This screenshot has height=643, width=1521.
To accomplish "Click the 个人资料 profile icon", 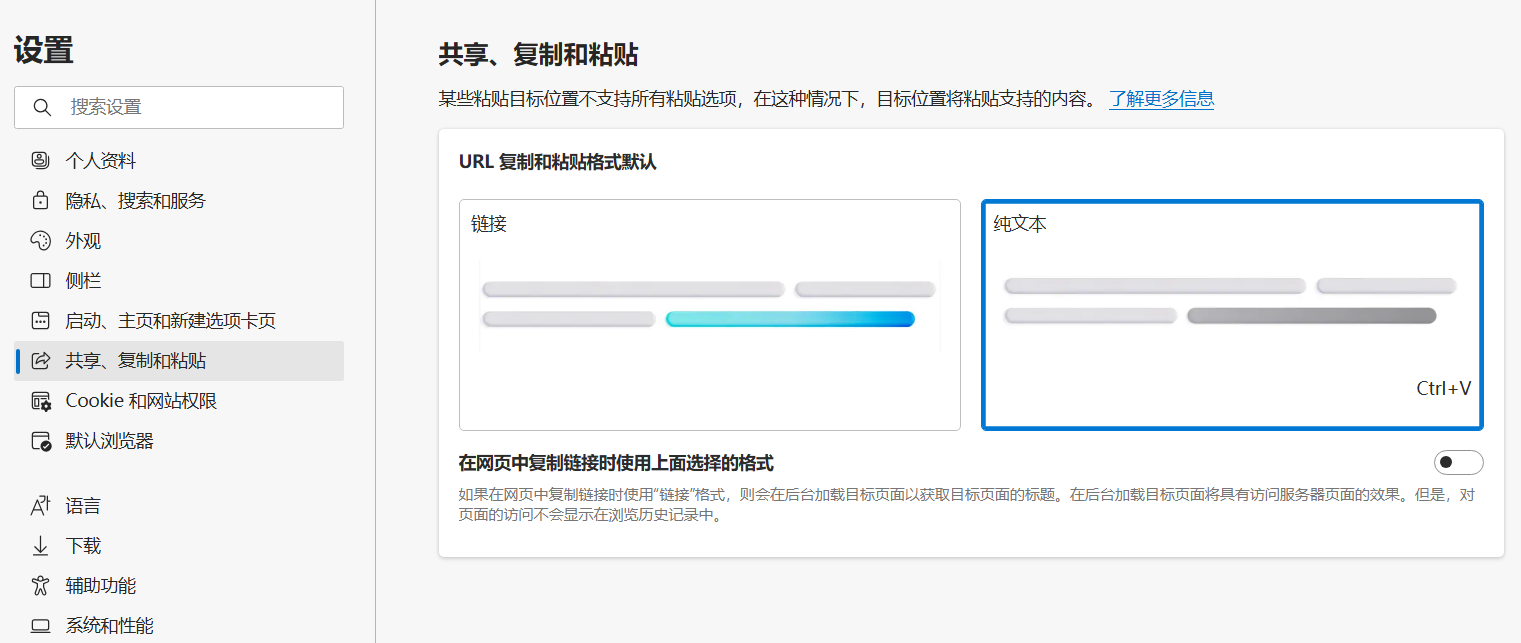I will point(40,161).
